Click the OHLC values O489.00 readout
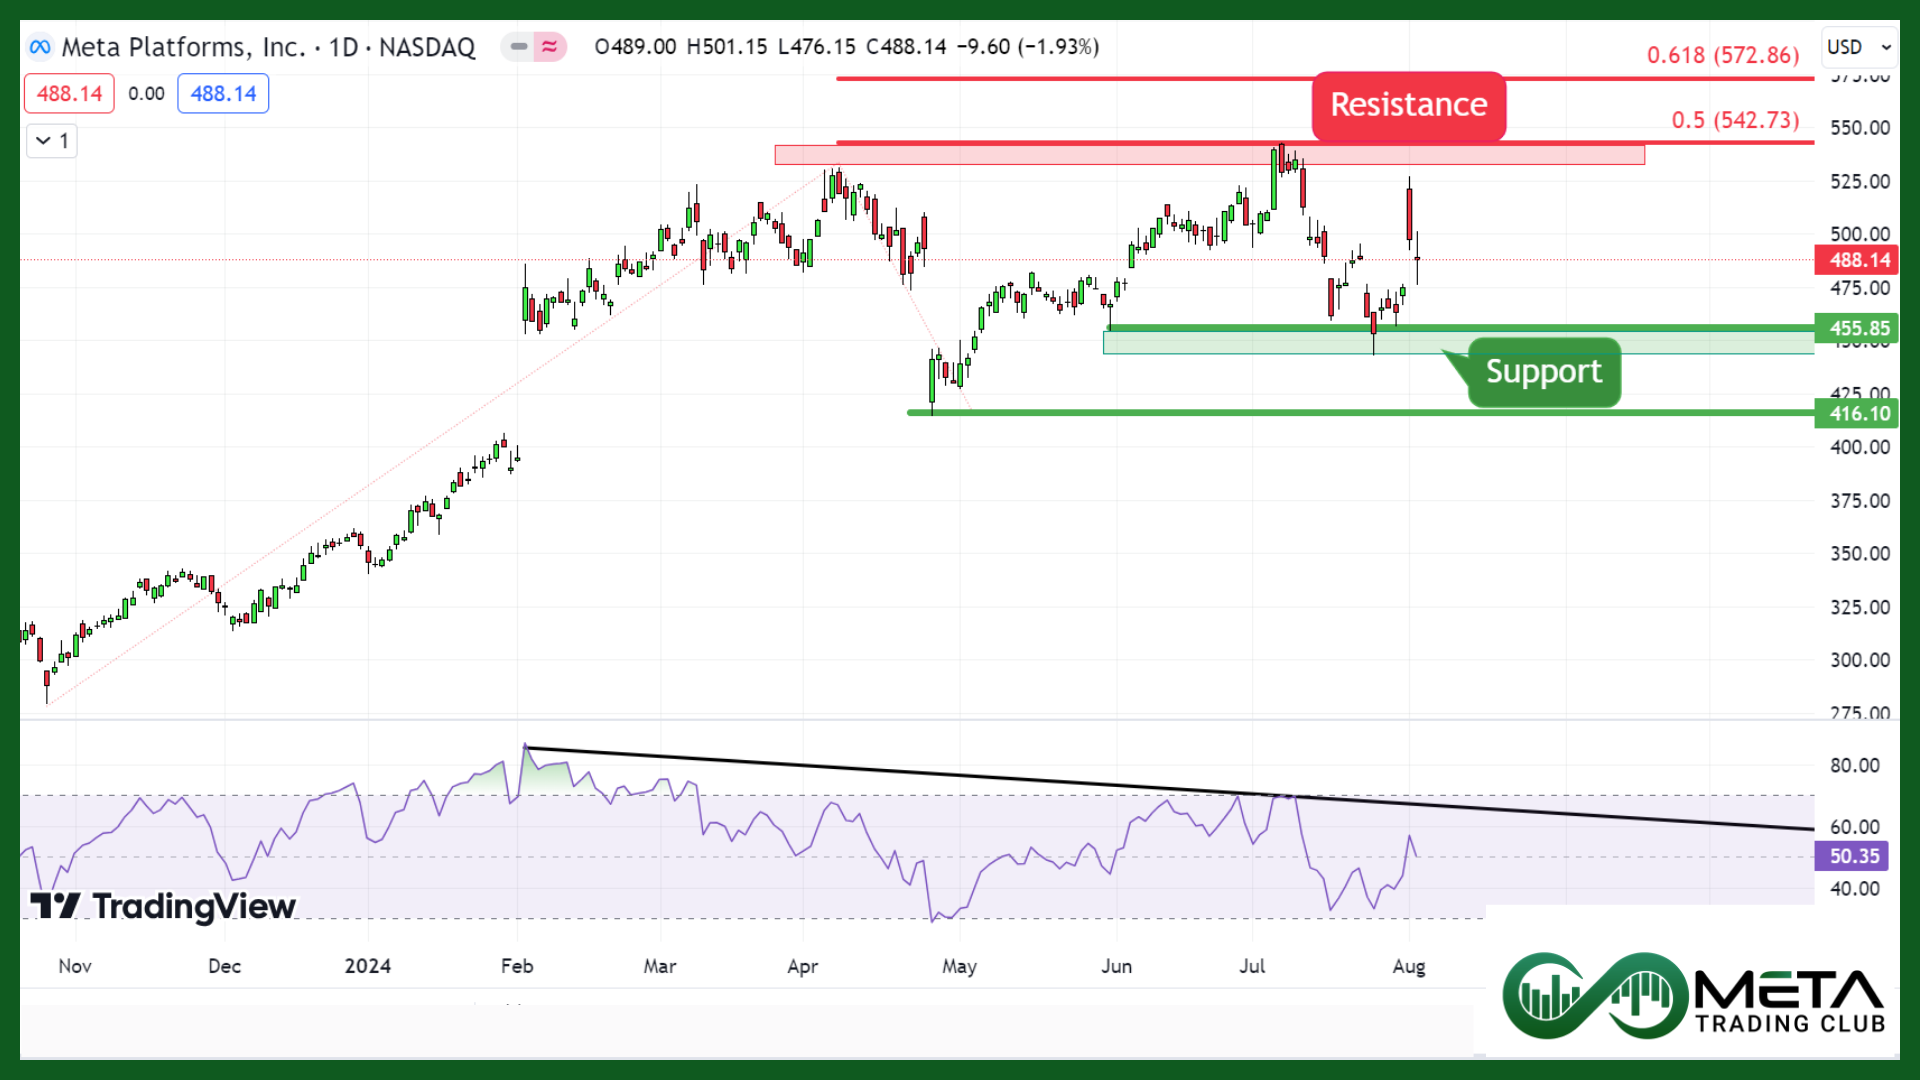The image size is (1920, 1080). coord(635,47)
